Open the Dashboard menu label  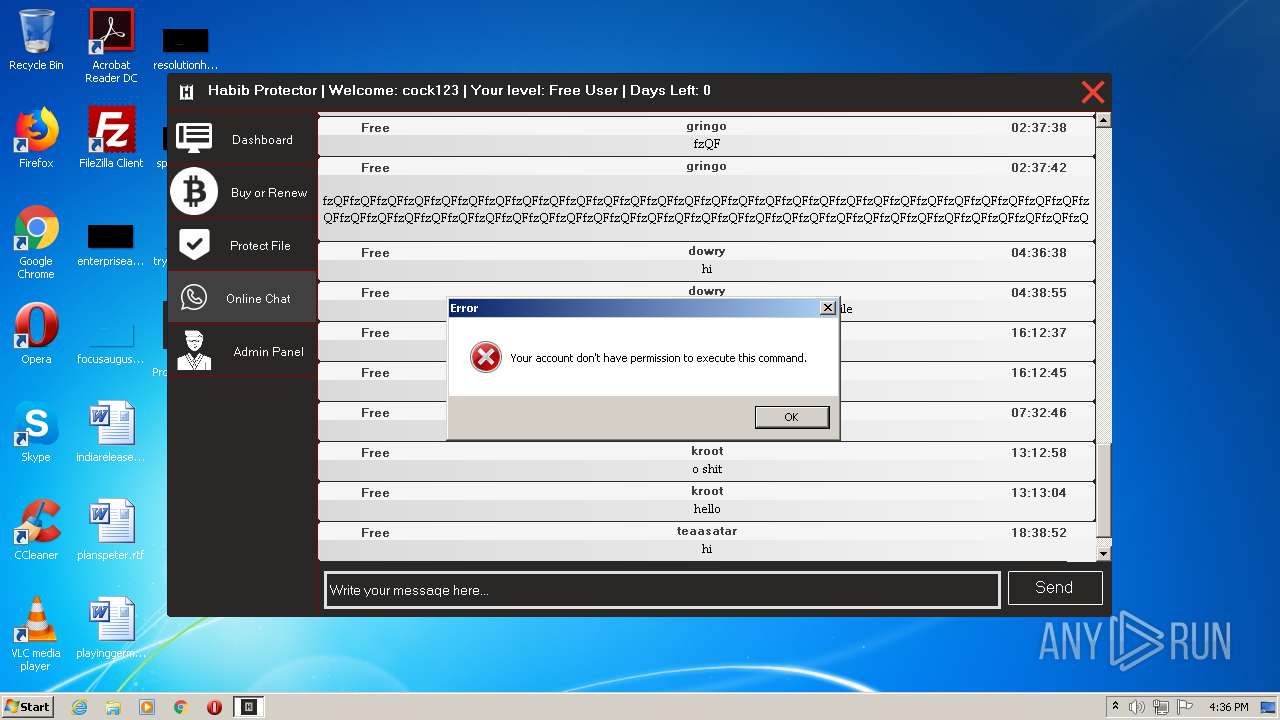262,140
